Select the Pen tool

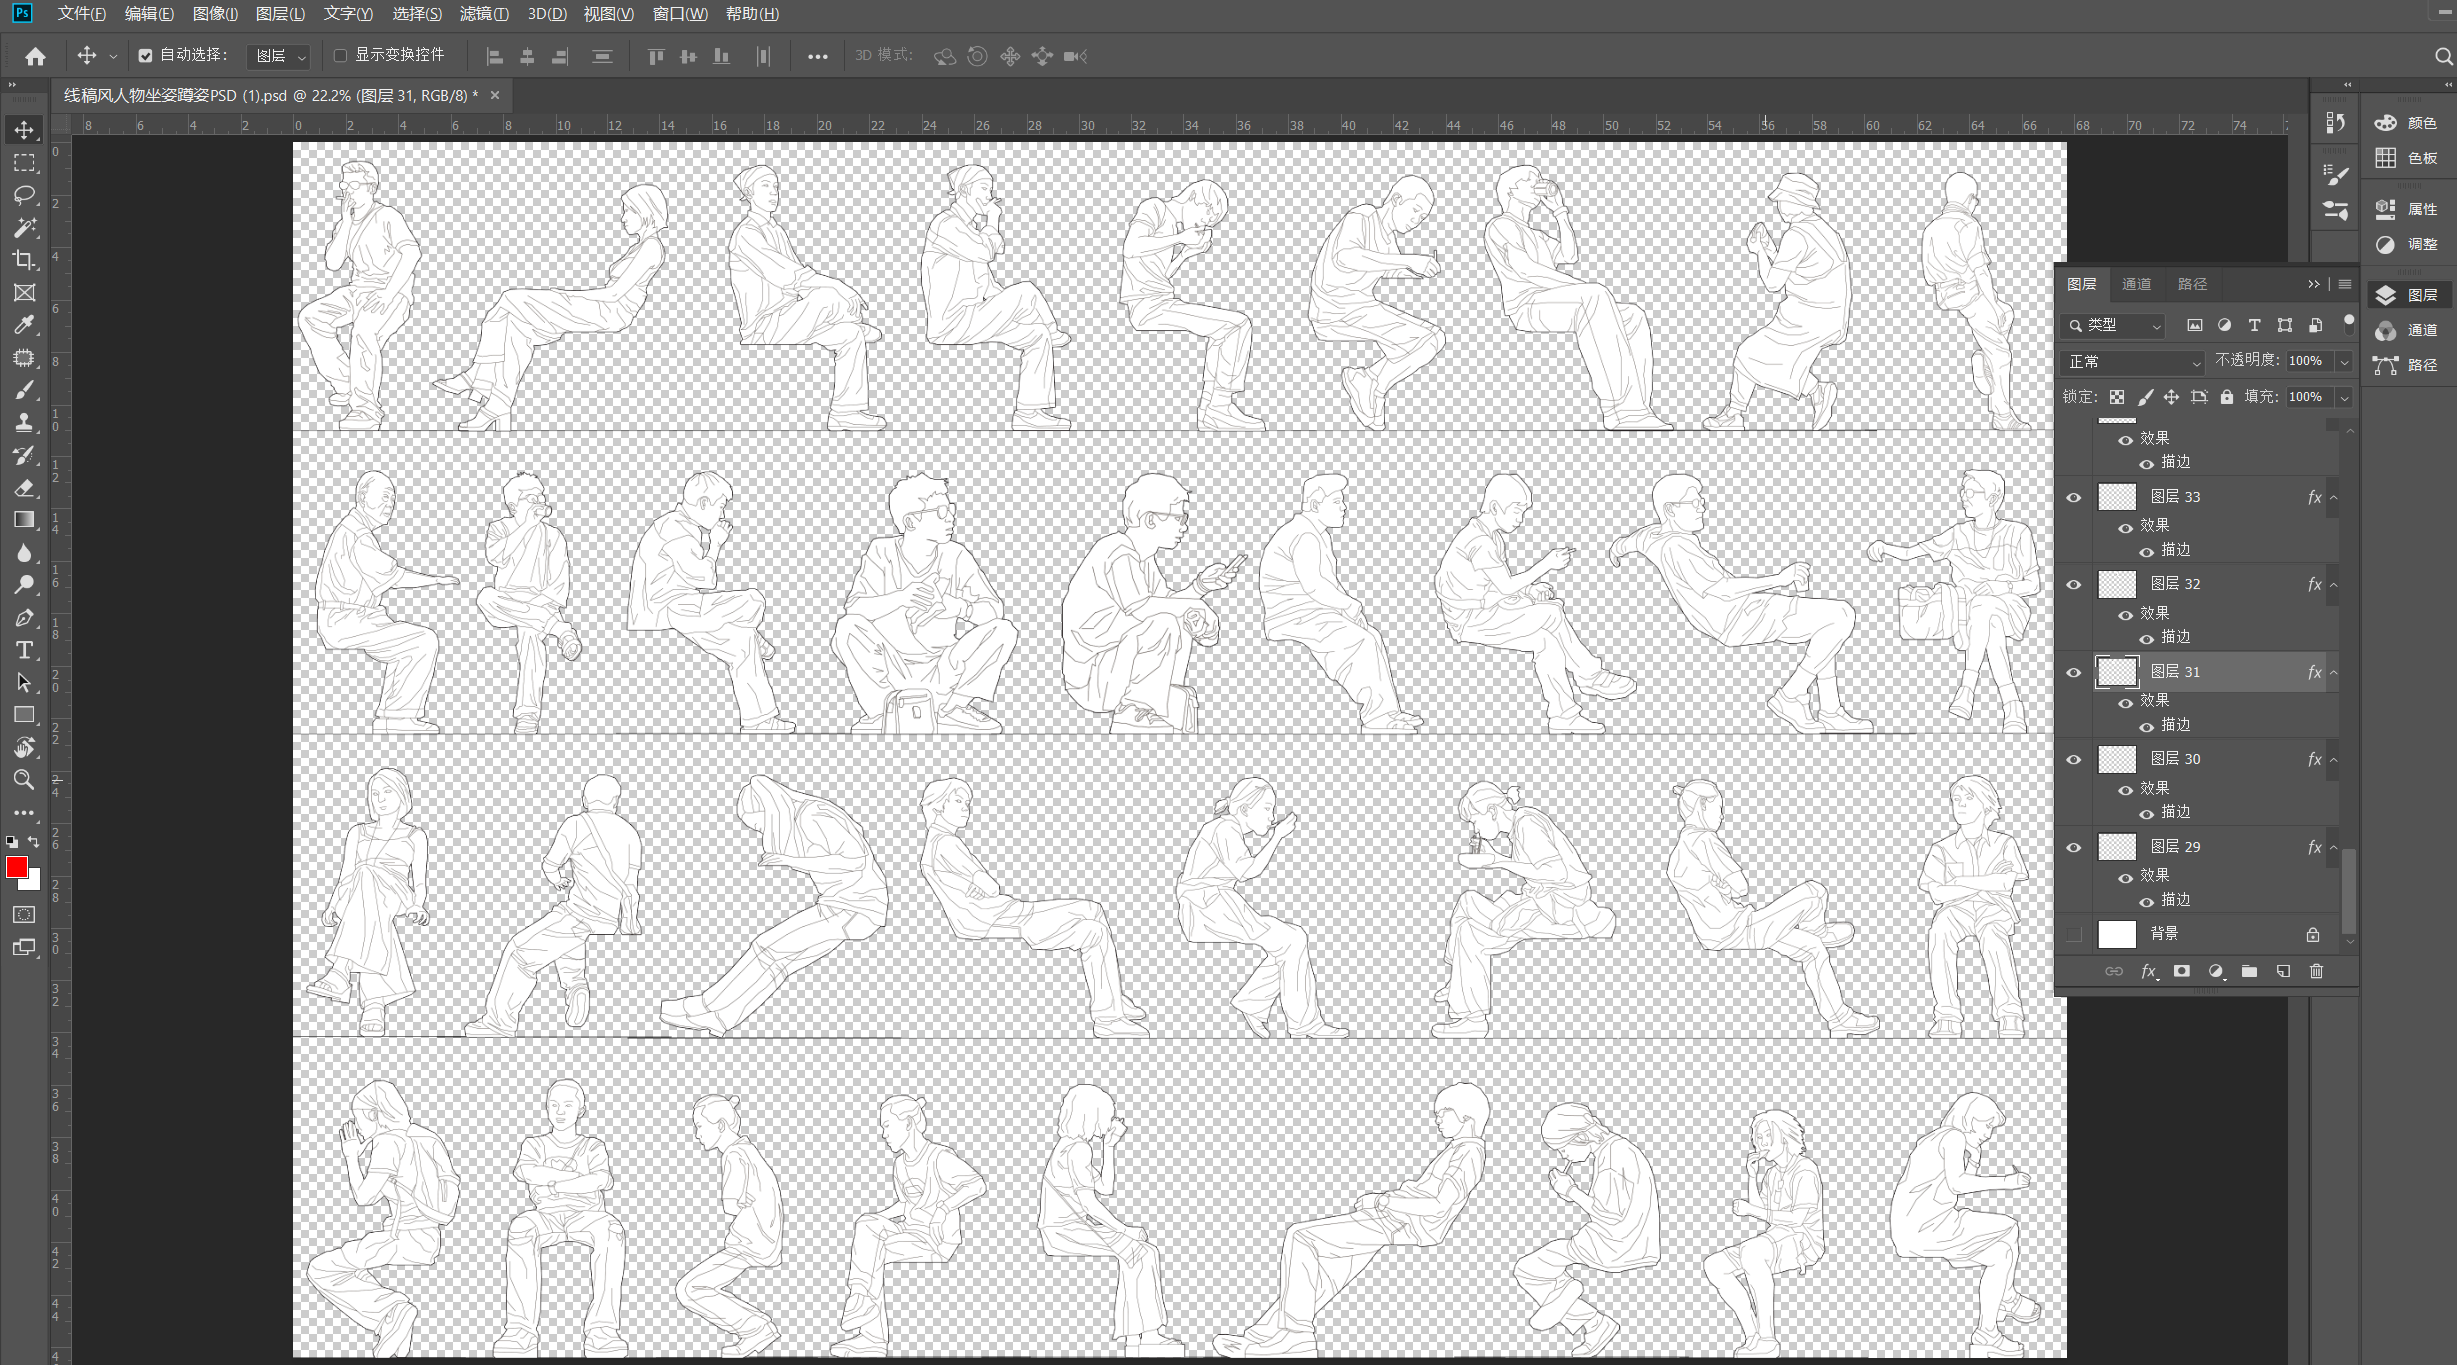pos(24,618)
